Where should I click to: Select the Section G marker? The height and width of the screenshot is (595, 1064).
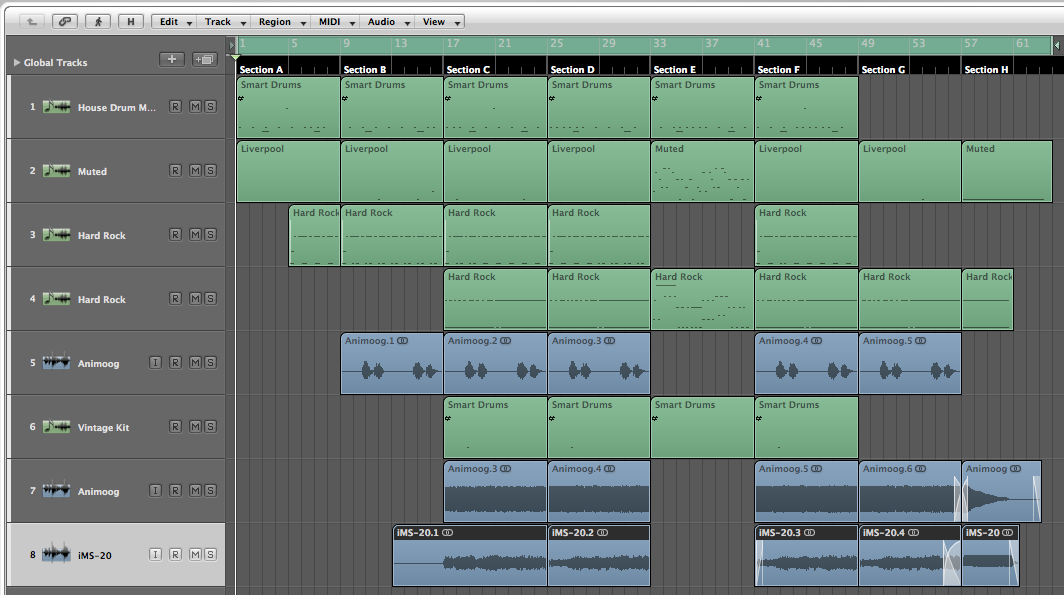(x=883, y=70)
